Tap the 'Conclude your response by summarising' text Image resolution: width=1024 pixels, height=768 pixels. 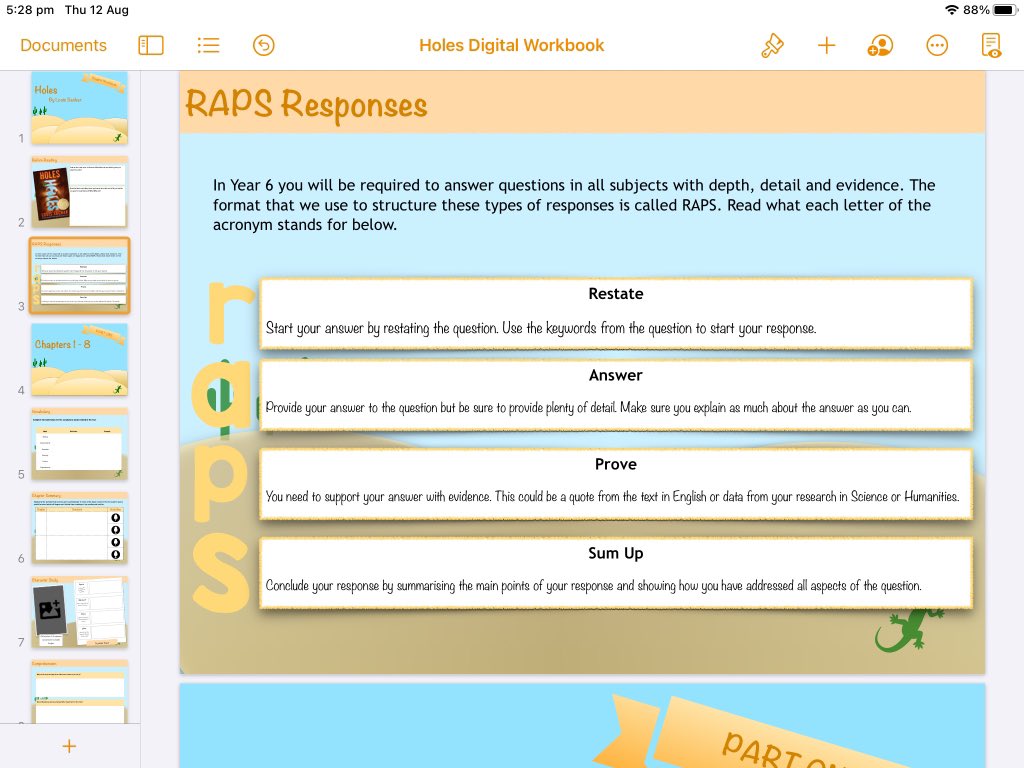(x=593, y=585)
